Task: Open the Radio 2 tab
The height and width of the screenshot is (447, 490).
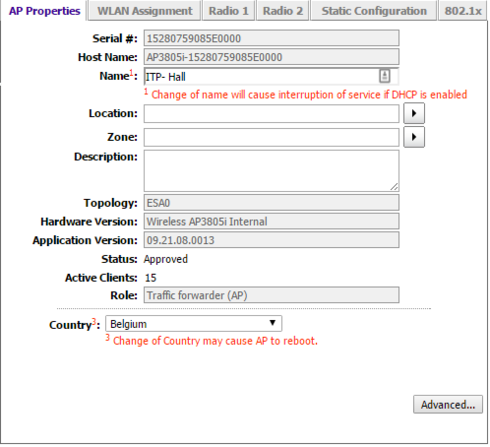Action: pyautogui.click(x=283, y=11)
